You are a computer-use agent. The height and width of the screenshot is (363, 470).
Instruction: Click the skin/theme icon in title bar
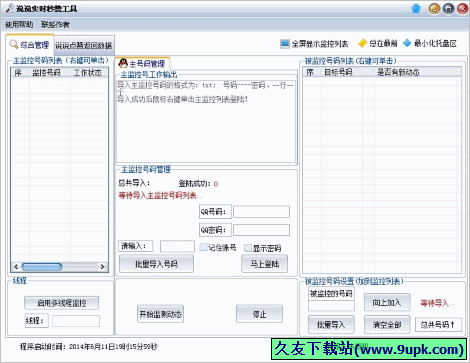[416, 9]
